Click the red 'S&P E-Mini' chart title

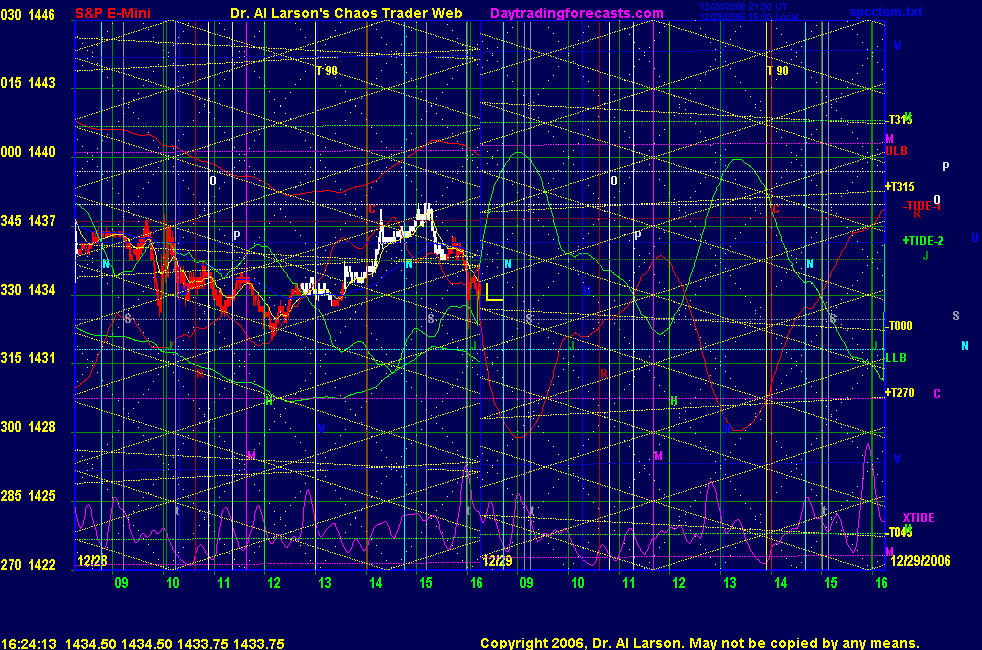[x=113, y=13]
